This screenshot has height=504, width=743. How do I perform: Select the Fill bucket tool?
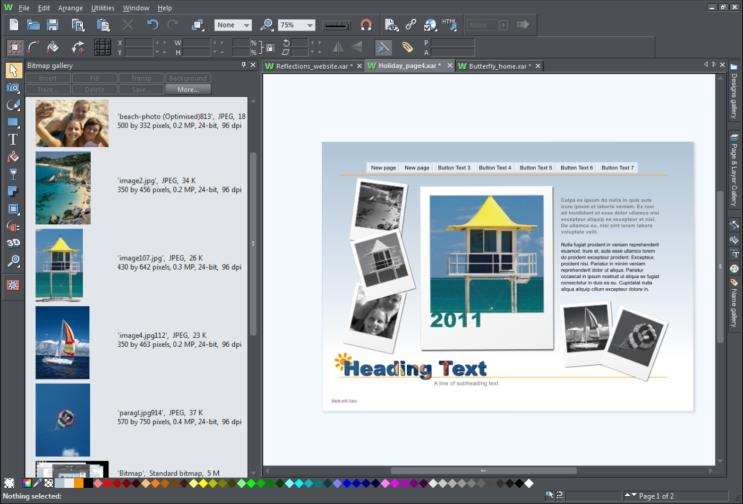[x=13, y=157]
